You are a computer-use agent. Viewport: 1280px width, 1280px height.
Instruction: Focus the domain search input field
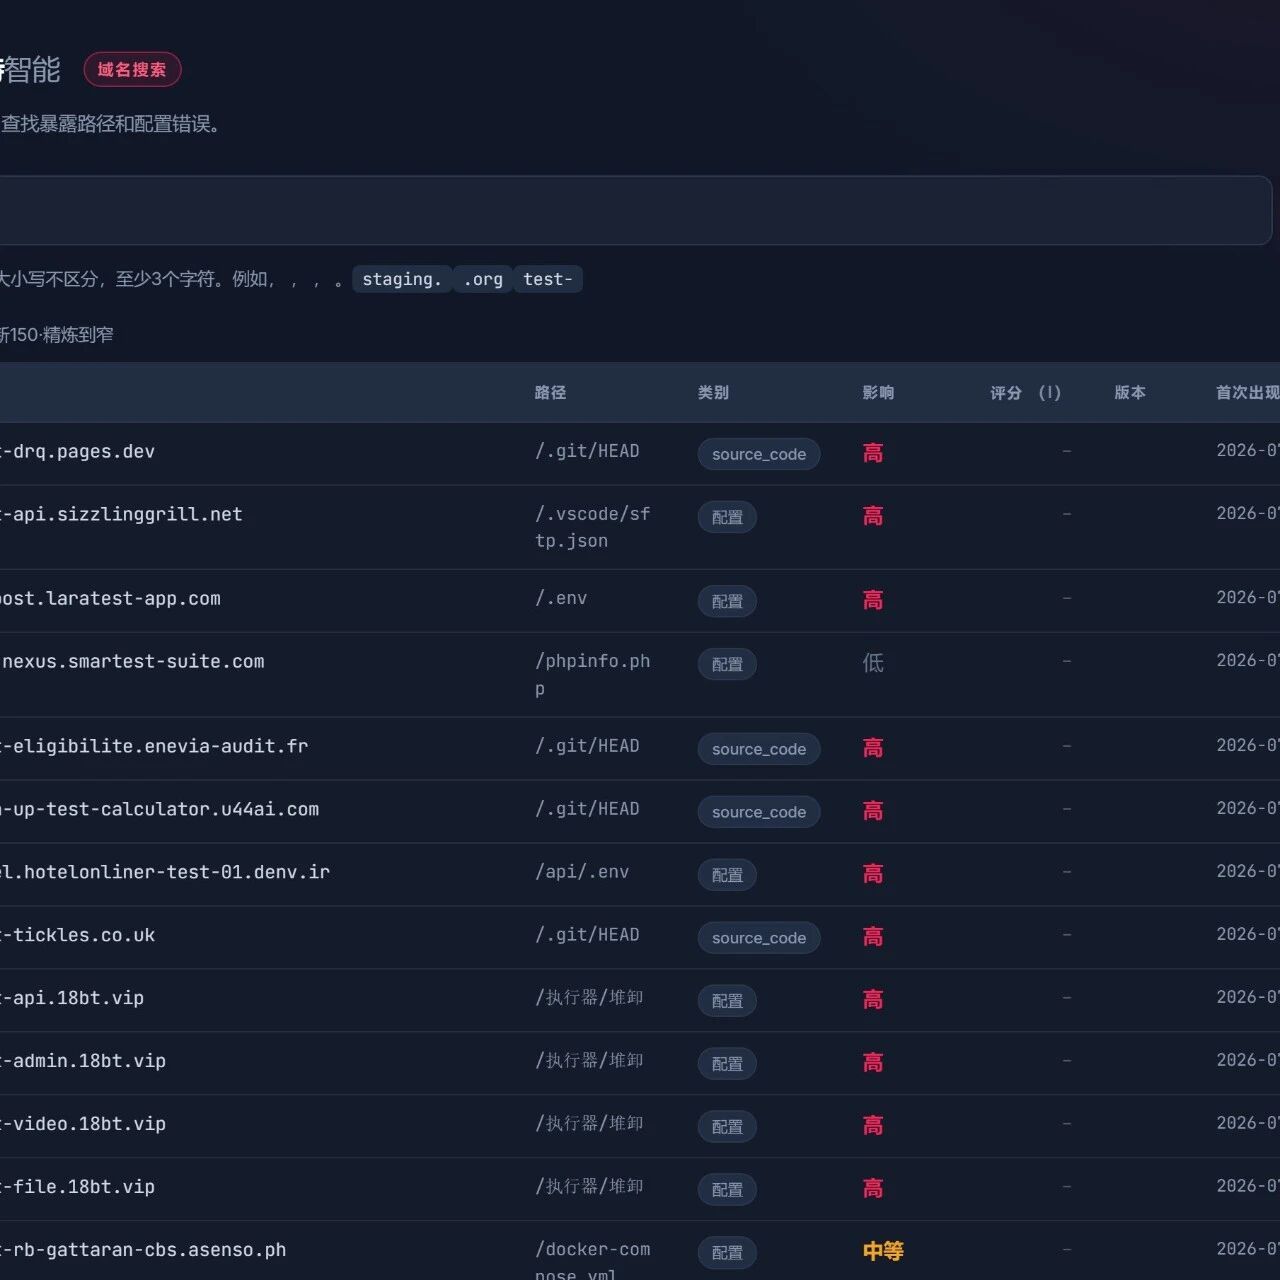[635, 210]
